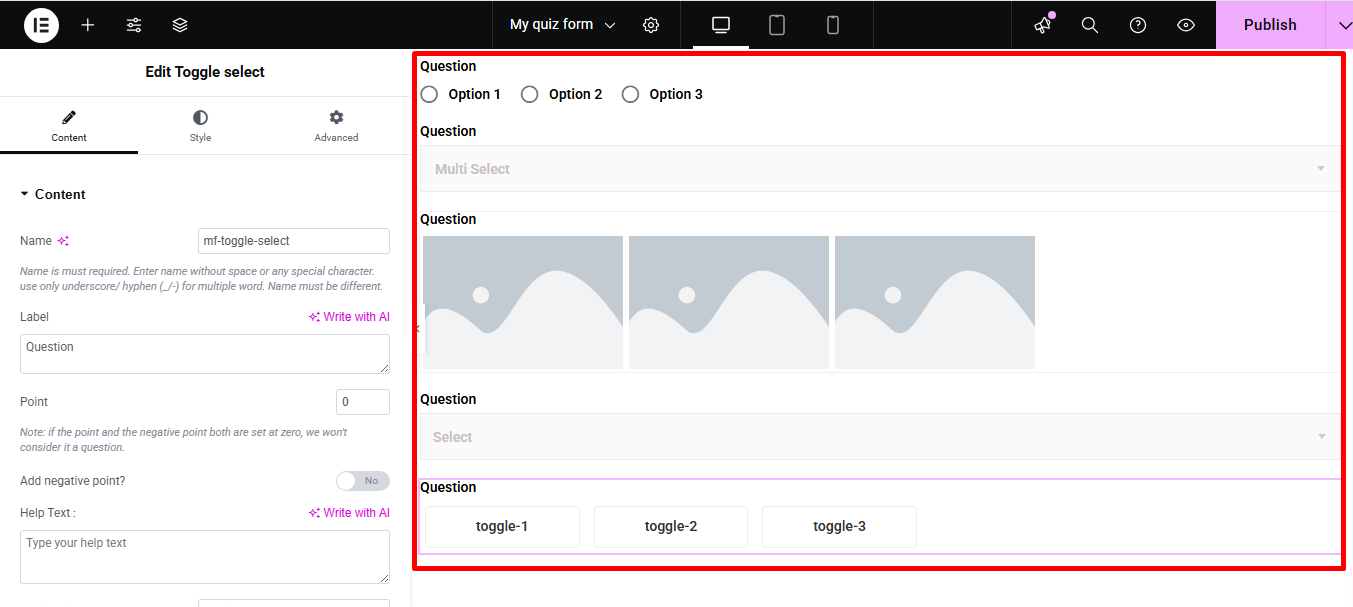Viewport: 1353px width, 607px height.
Task: Select the Option 1 radio button
Action: coord(430,94)
